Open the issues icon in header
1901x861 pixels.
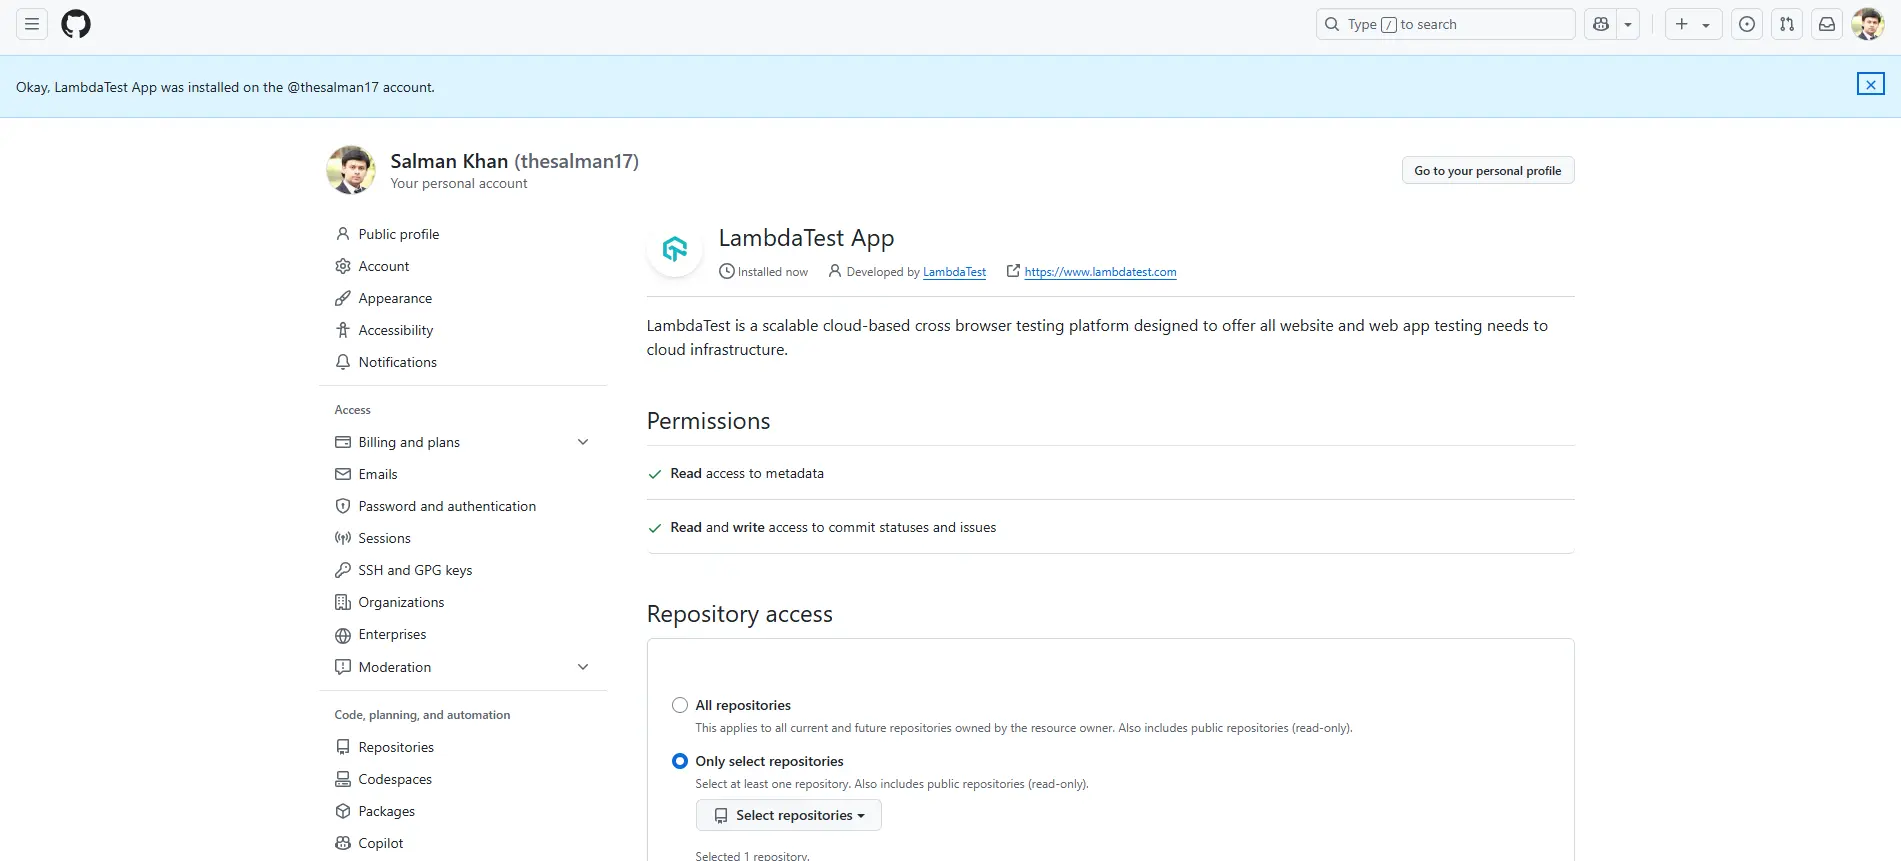click(x=1746, y=24)
